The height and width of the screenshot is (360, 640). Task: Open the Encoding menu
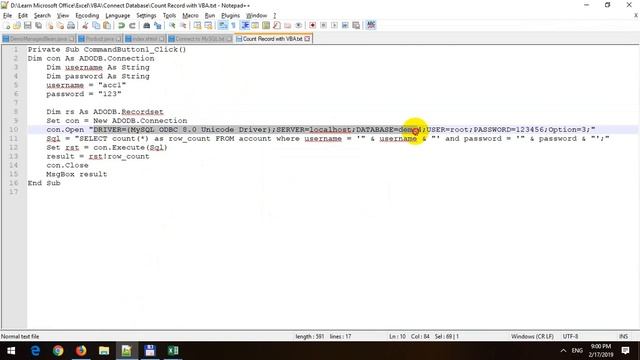(x=87, y=16)
